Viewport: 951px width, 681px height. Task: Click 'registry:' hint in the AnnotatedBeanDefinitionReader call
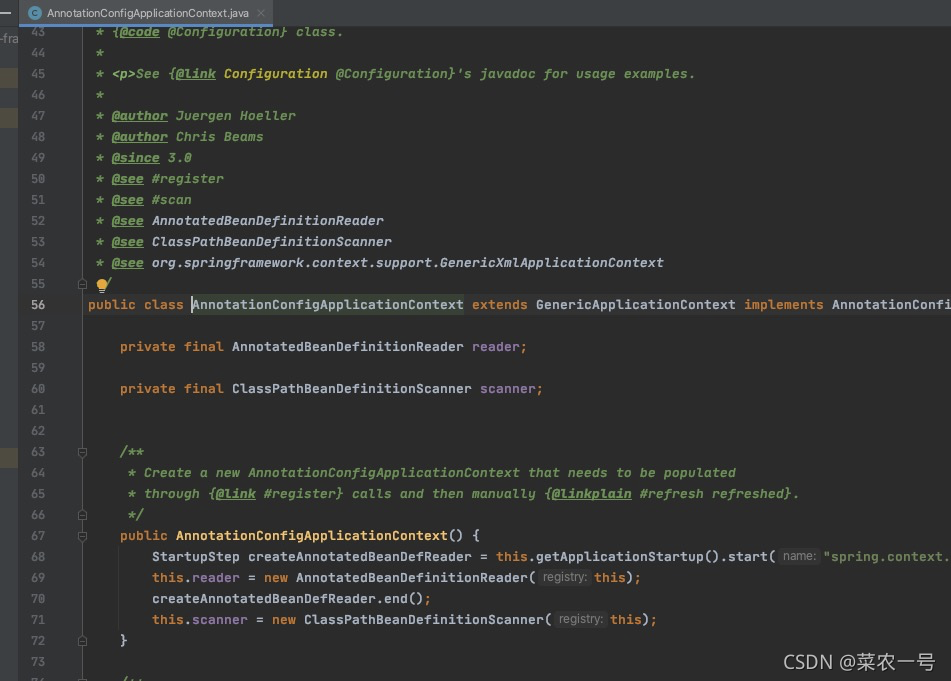click(x=565, y=577)
